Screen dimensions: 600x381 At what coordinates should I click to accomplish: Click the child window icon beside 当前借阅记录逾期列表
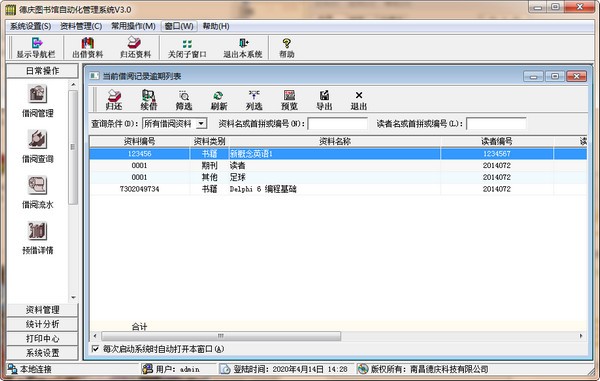pyautogui.click(x=95, y=76)
